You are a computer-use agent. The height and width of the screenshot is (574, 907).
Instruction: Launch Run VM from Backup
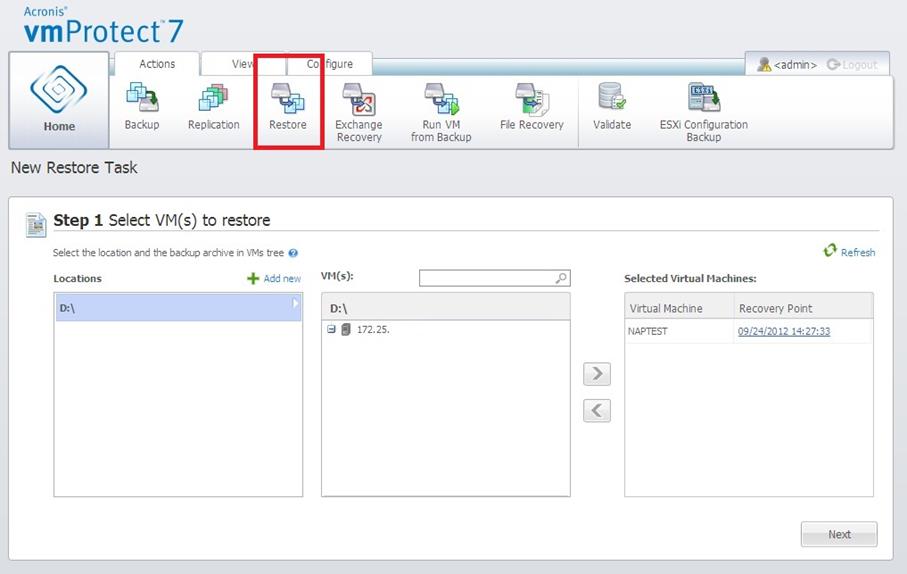coord(441,112)
